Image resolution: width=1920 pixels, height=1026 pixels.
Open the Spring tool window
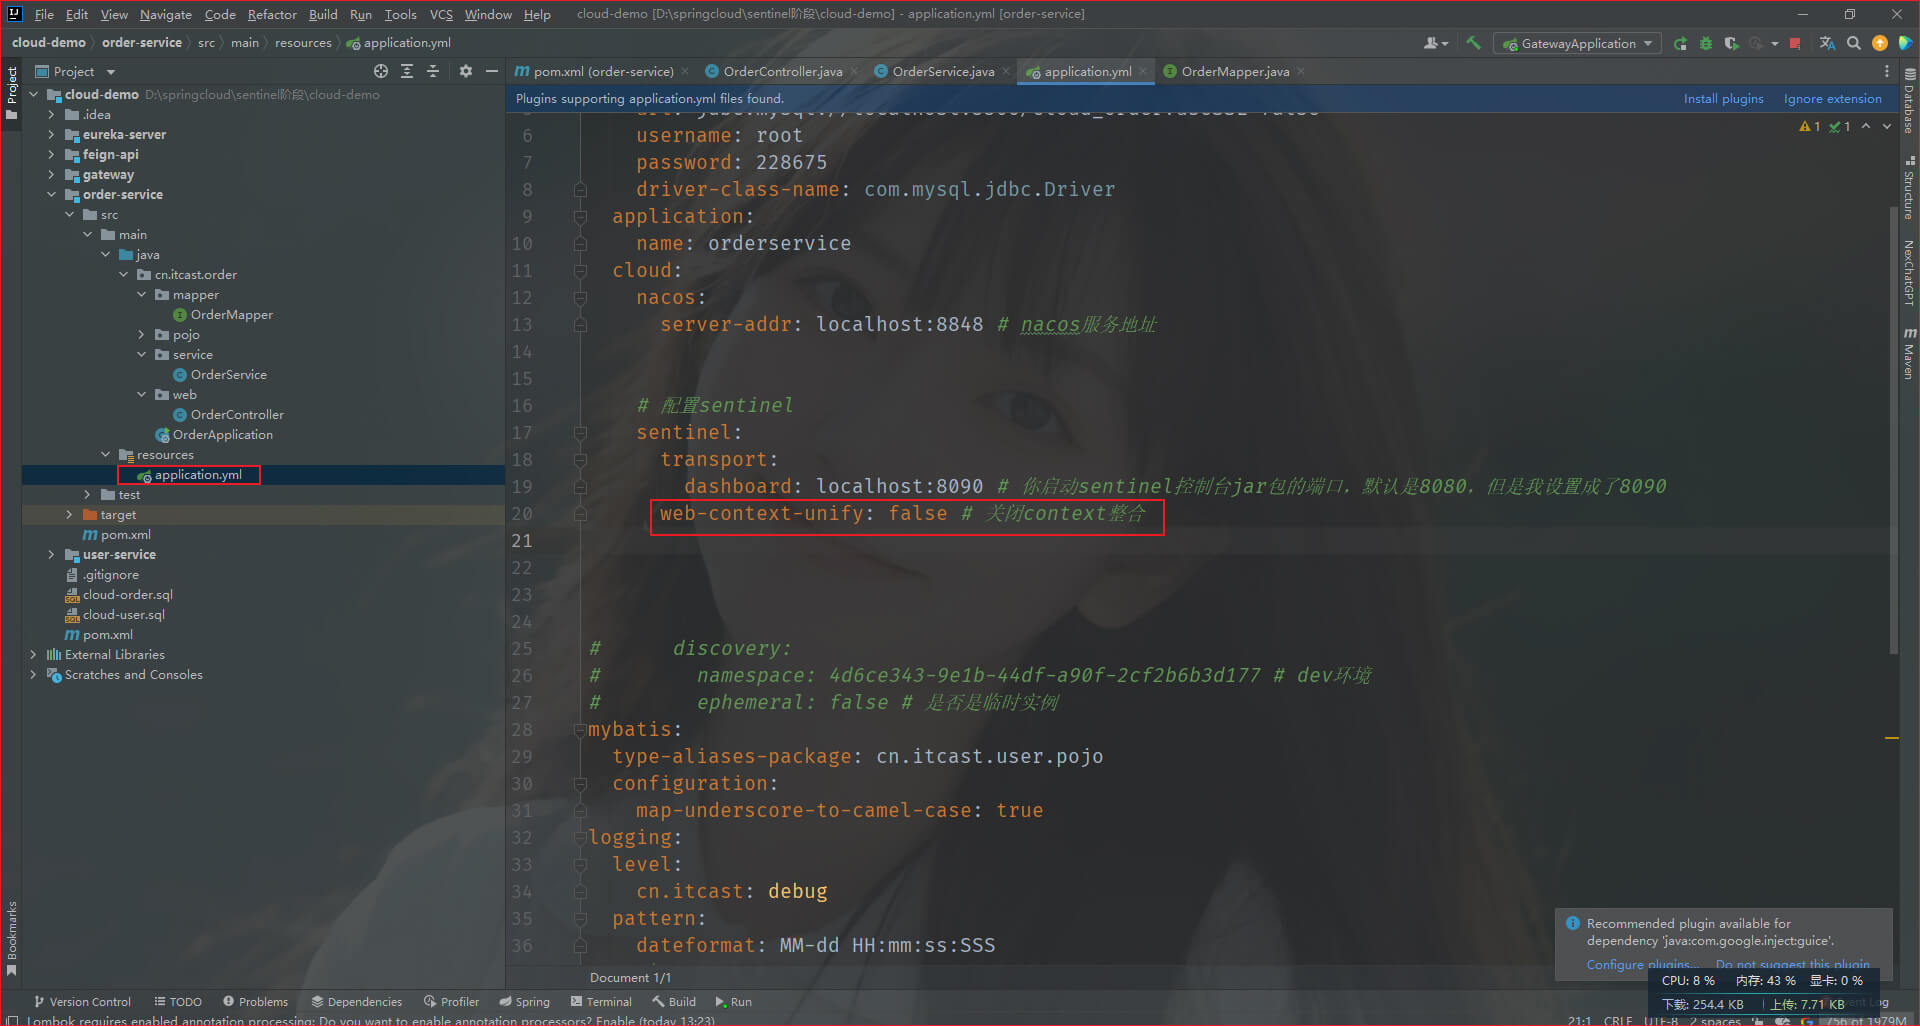(x=525, y=1001)
